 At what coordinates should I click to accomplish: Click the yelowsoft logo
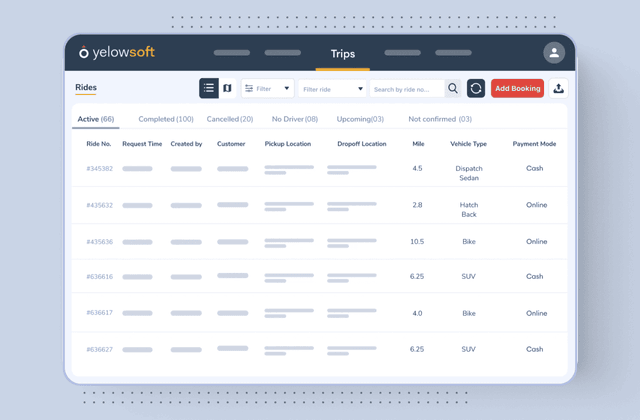point(117,53)
